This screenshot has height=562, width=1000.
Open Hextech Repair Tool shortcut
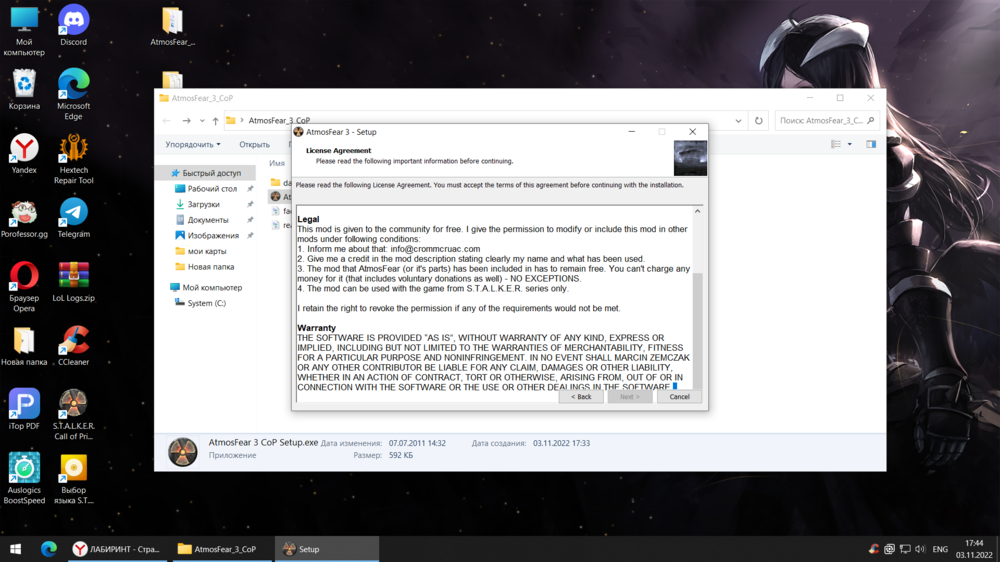[x=73, y=153]
